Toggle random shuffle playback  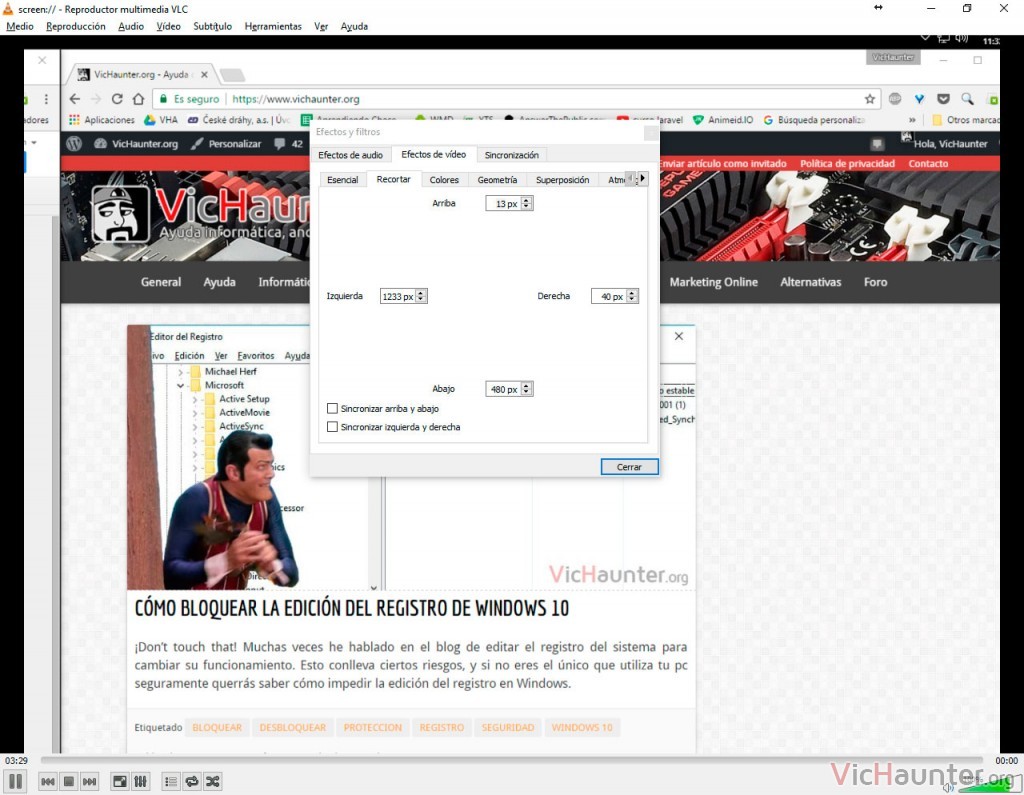(212, 781)
